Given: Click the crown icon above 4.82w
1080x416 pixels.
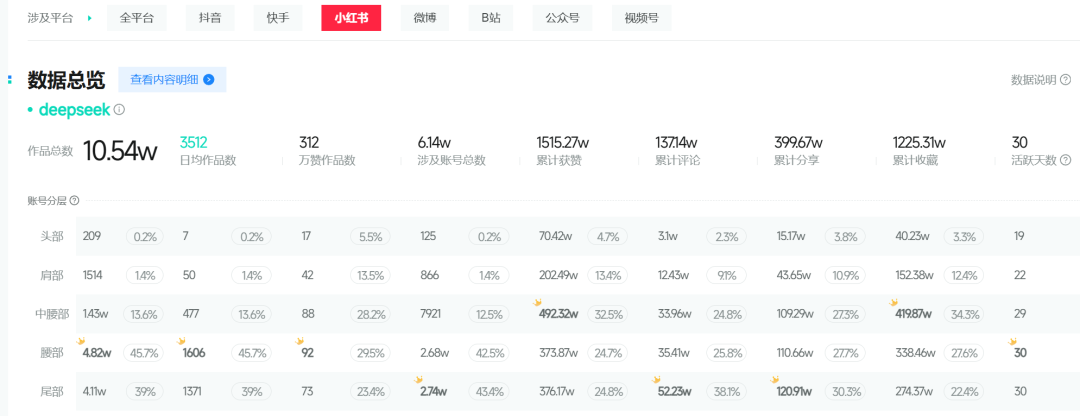Looking at the screenshot, I should pos(81,341).
